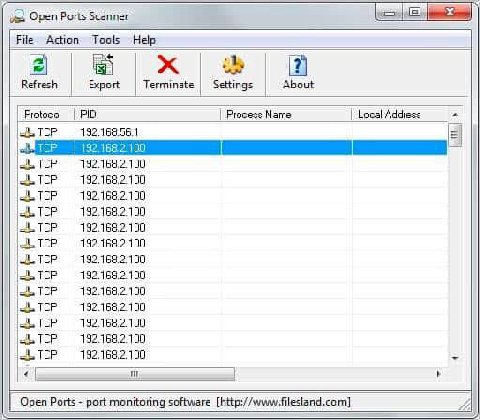Open the File menu
Screen dimensions: 480x420
[x=25, y=40]
